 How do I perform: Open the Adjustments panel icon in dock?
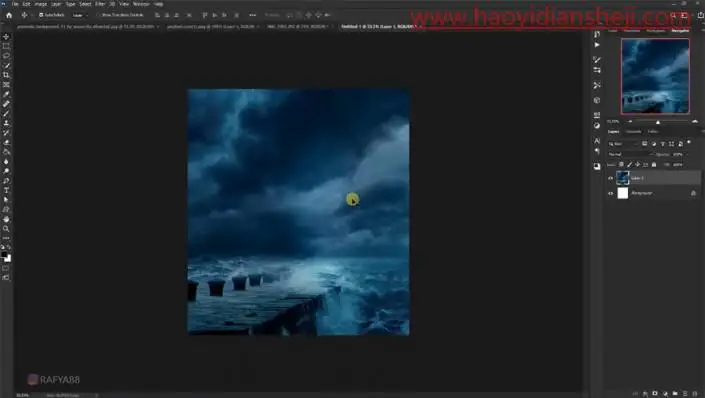point(597,126)
